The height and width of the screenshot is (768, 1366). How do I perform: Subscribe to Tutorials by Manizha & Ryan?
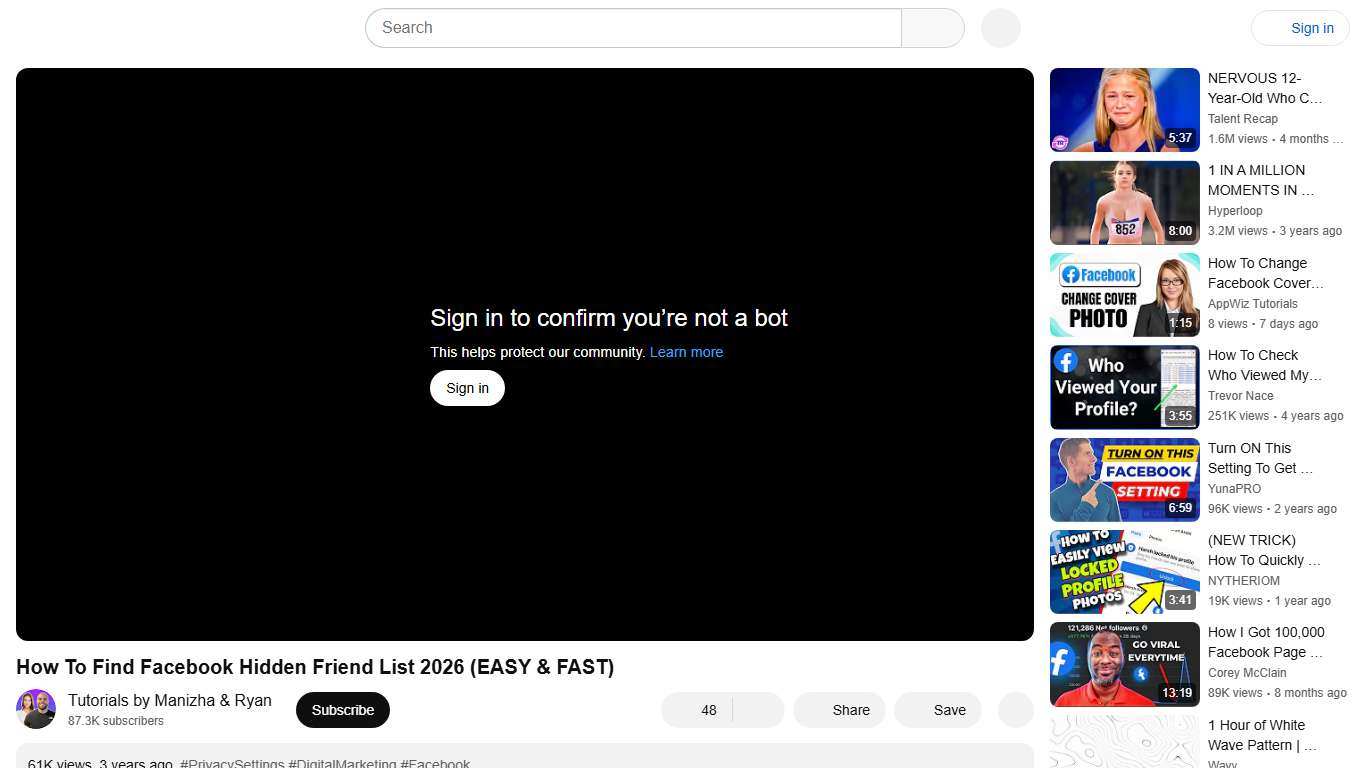(x=342, y=709)
